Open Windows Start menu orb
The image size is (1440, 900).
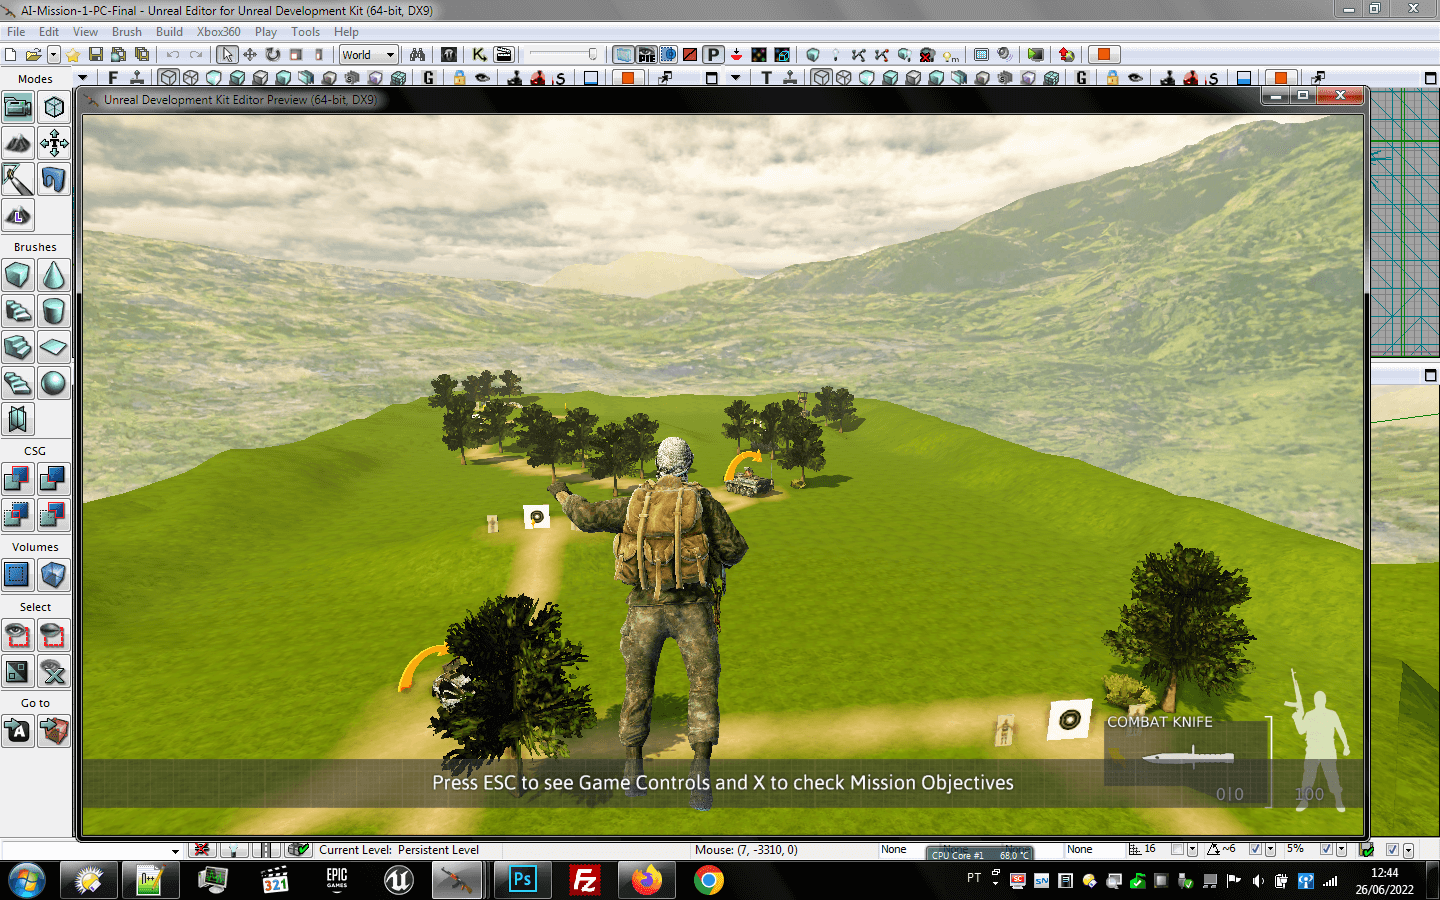pos(26,881)
